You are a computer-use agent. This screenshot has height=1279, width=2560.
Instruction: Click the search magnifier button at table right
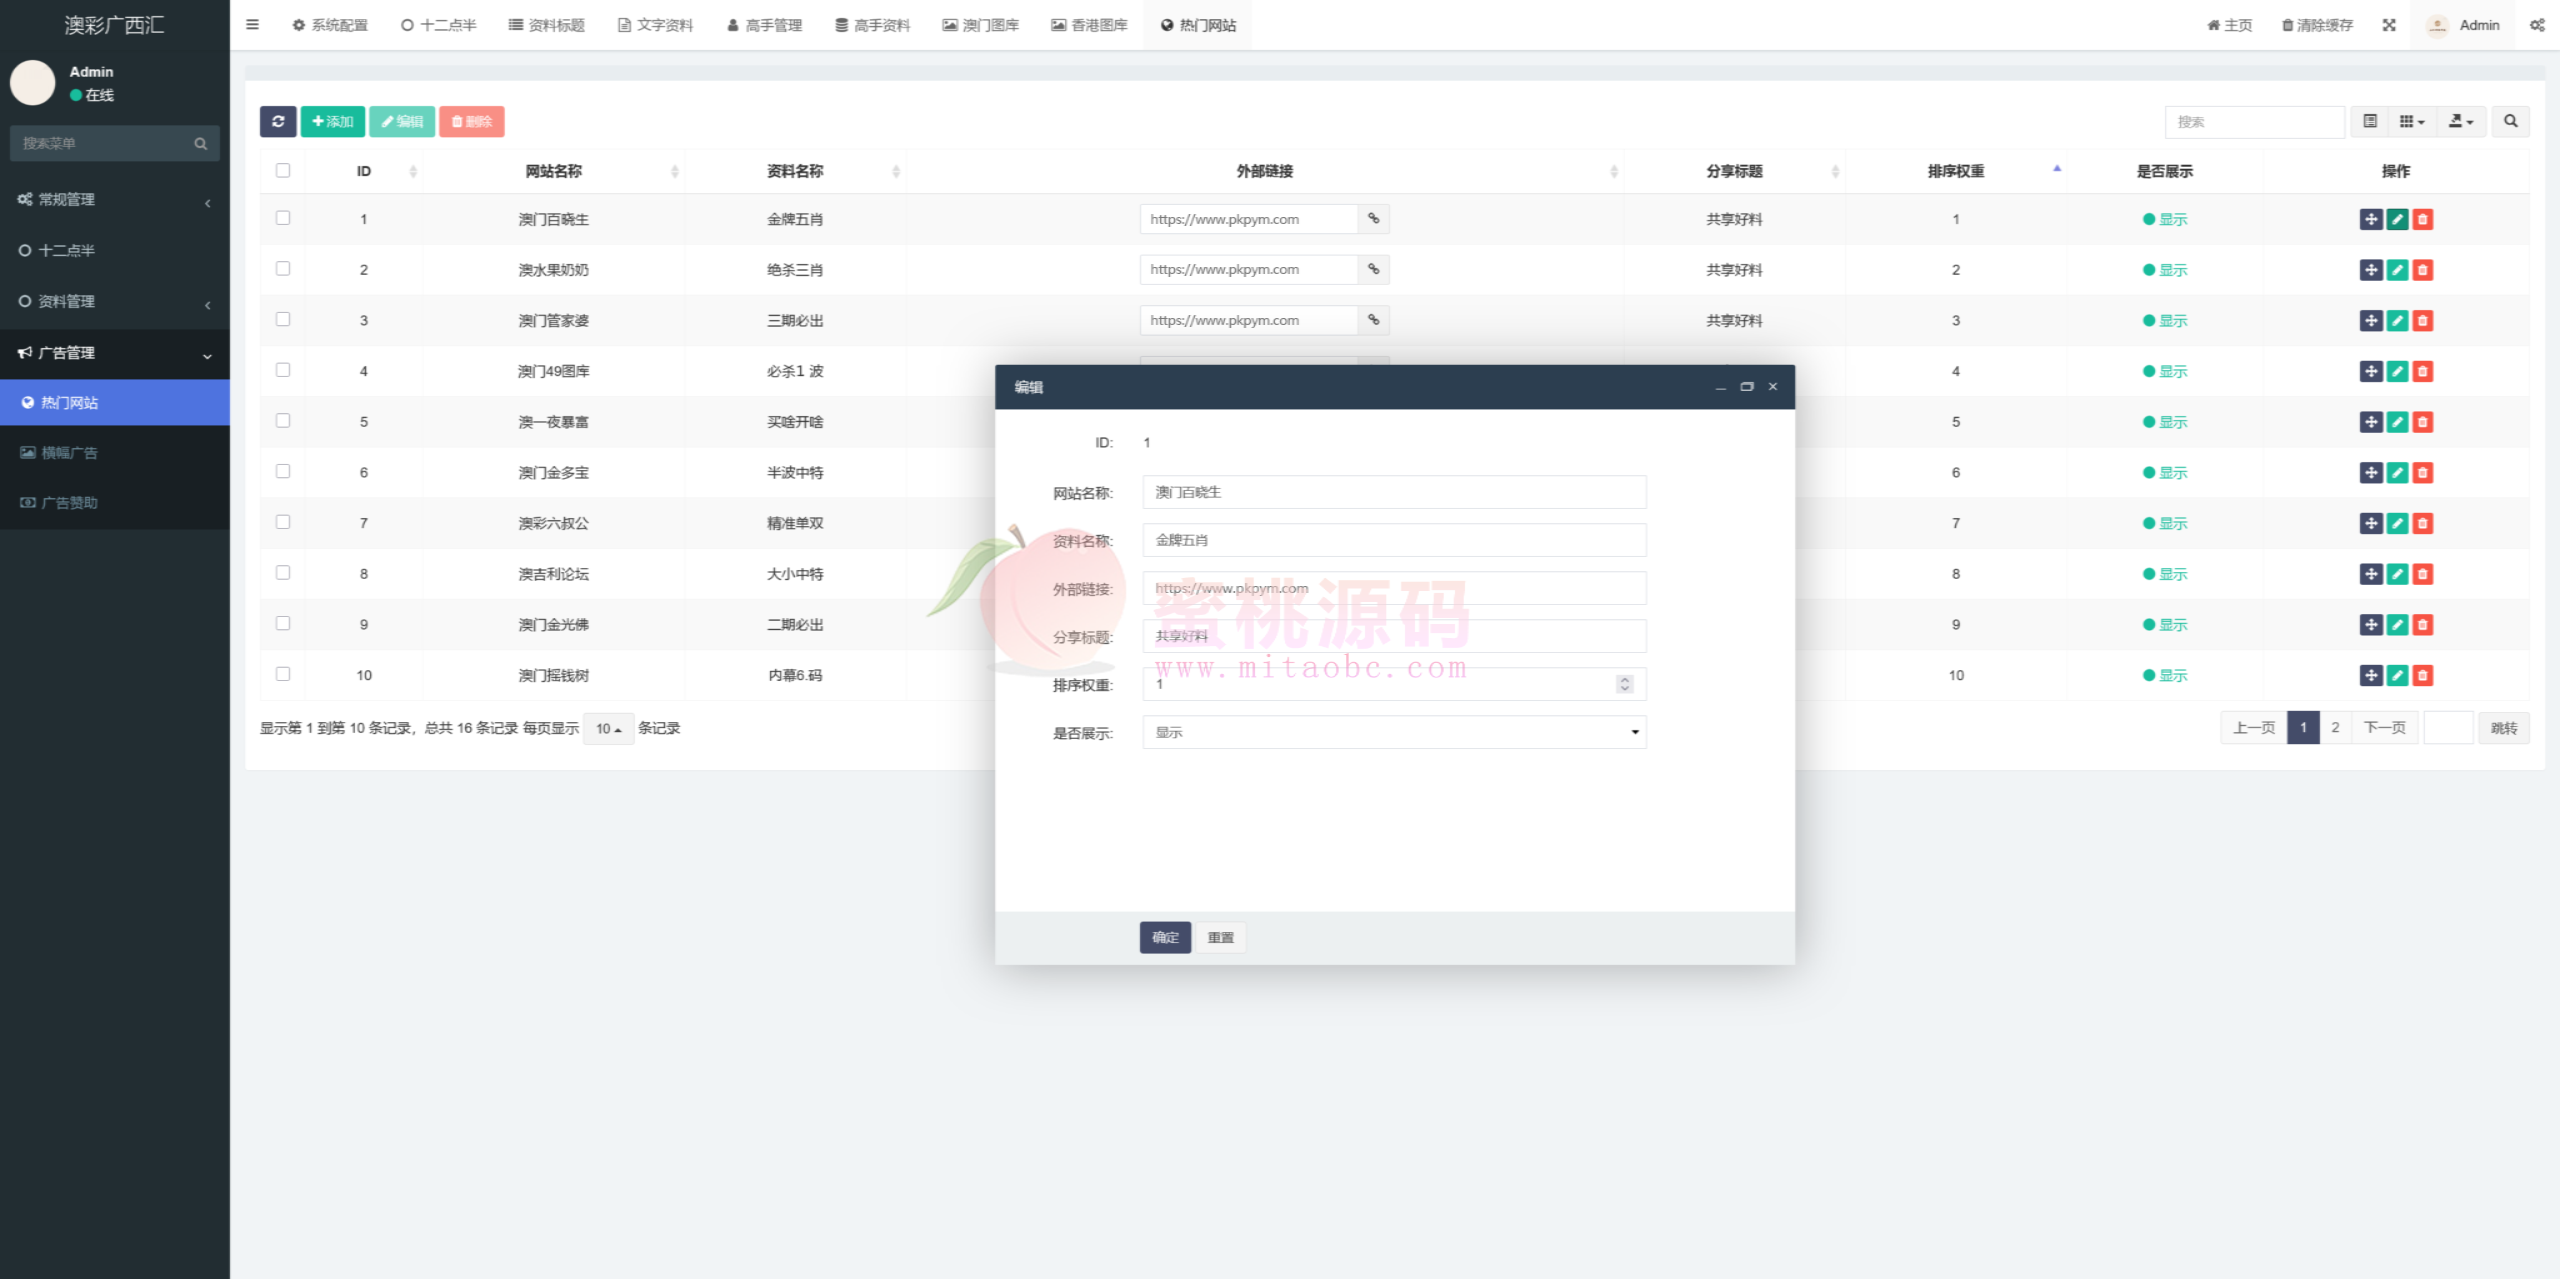pos(2510,121)
